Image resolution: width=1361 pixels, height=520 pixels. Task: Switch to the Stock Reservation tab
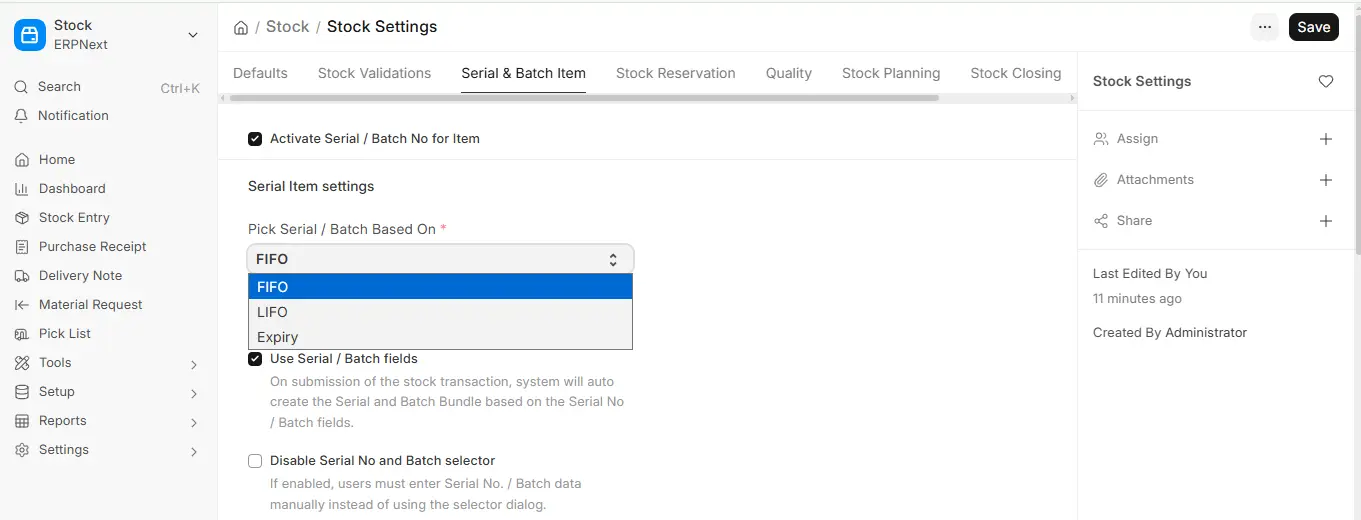676,73
